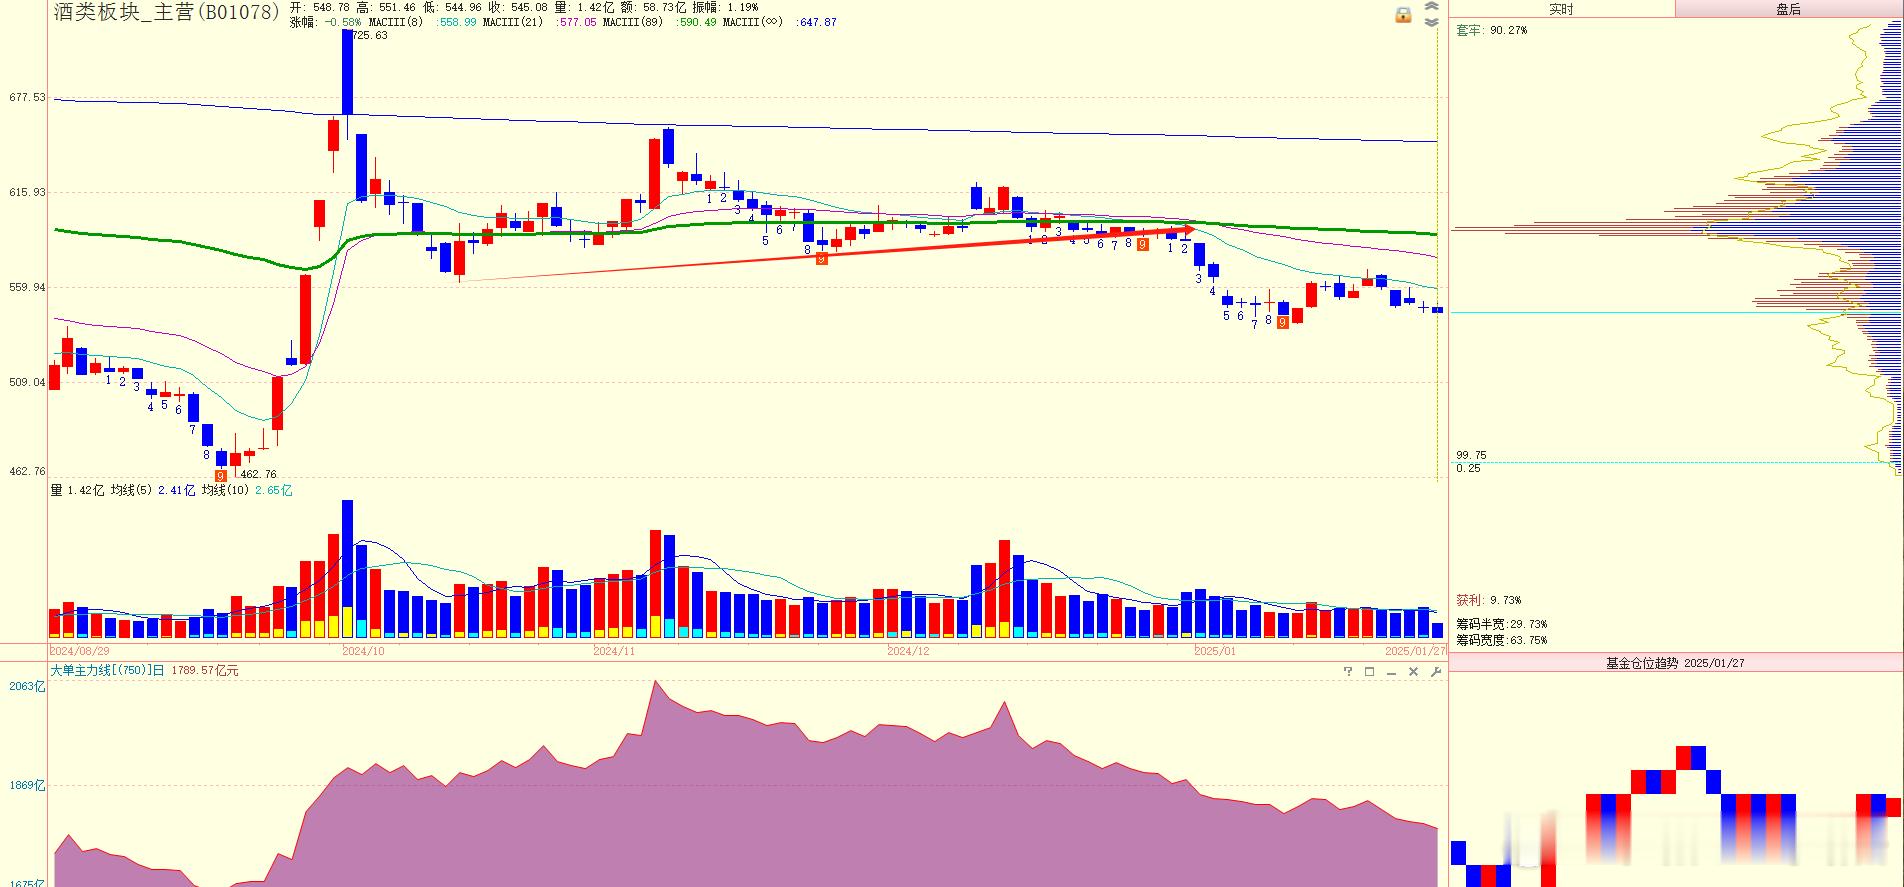Viewport: 1904px width, 887px height.
Task: Click the 99.75 value in the chip panel
Action: (x=1471, y=455)
